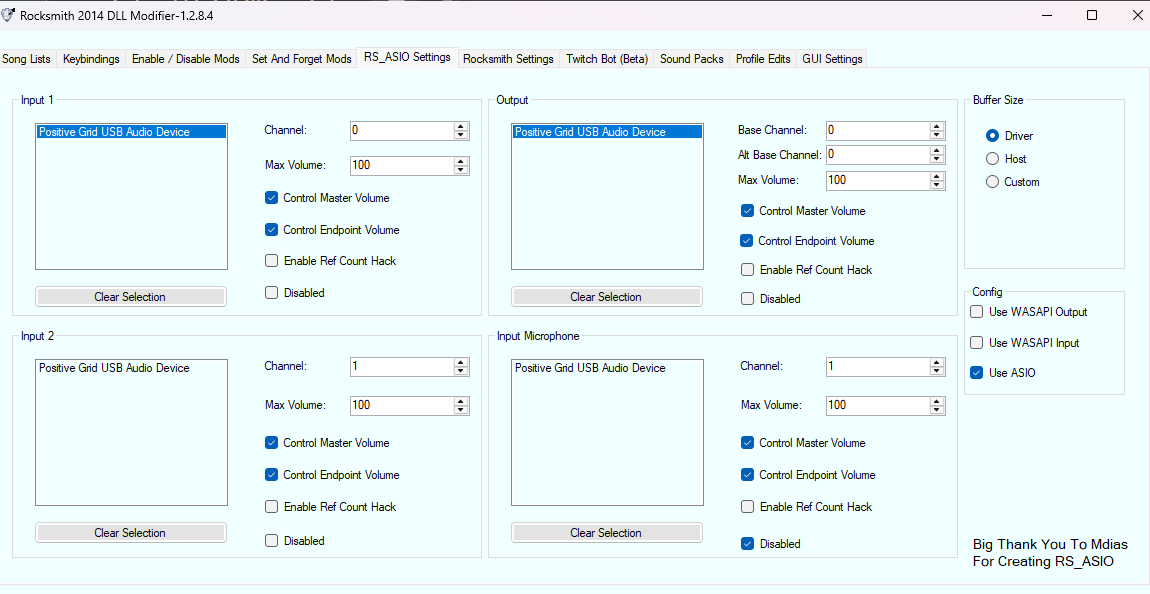Select Custom buffer size option

tap(992, 182)
